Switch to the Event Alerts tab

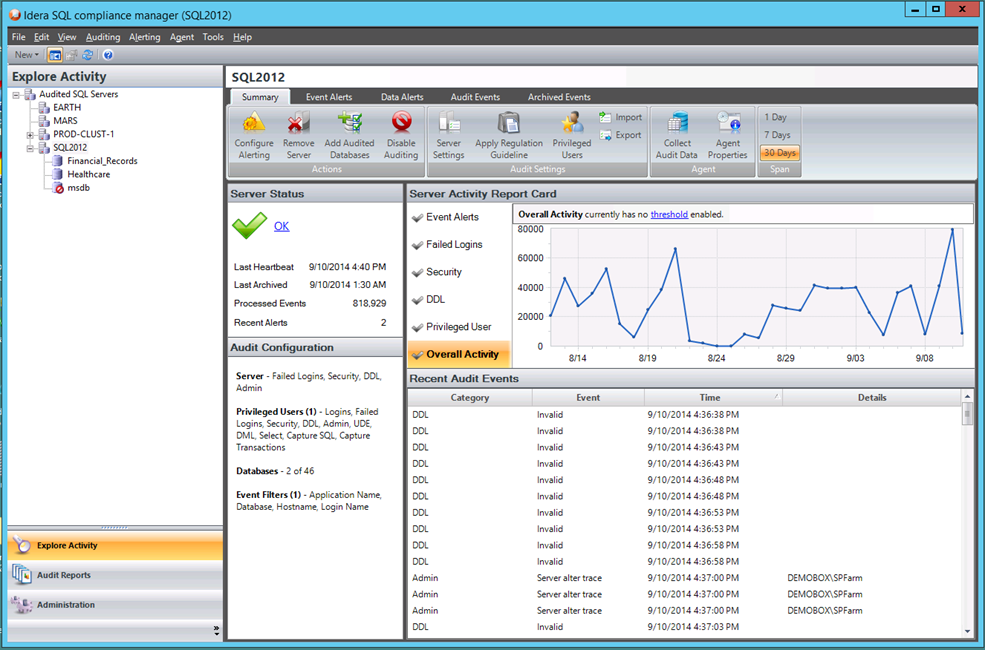[328, 97]
